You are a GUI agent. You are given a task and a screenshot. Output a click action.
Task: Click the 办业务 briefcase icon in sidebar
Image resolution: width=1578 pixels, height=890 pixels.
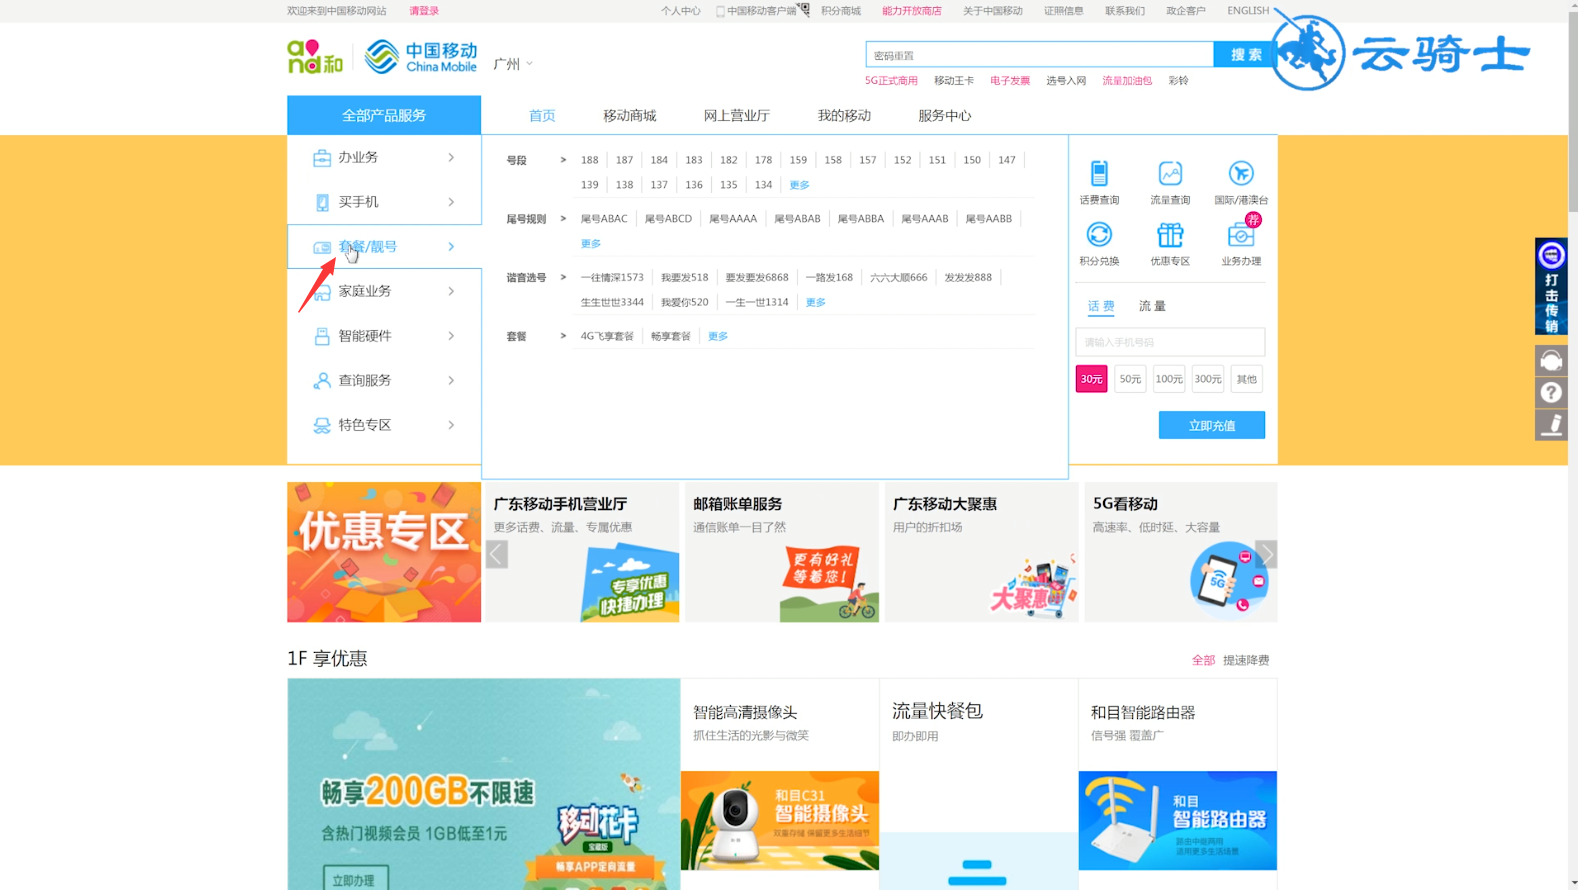(322, 158)
